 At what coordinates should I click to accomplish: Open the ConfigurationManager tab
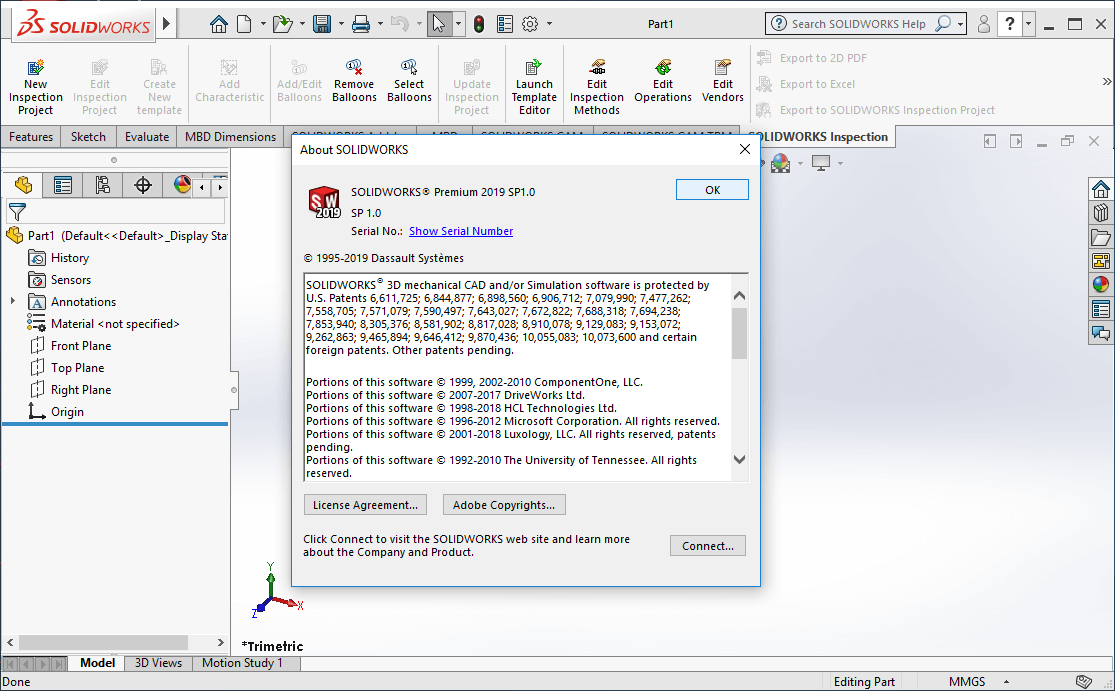pos(102,186)
